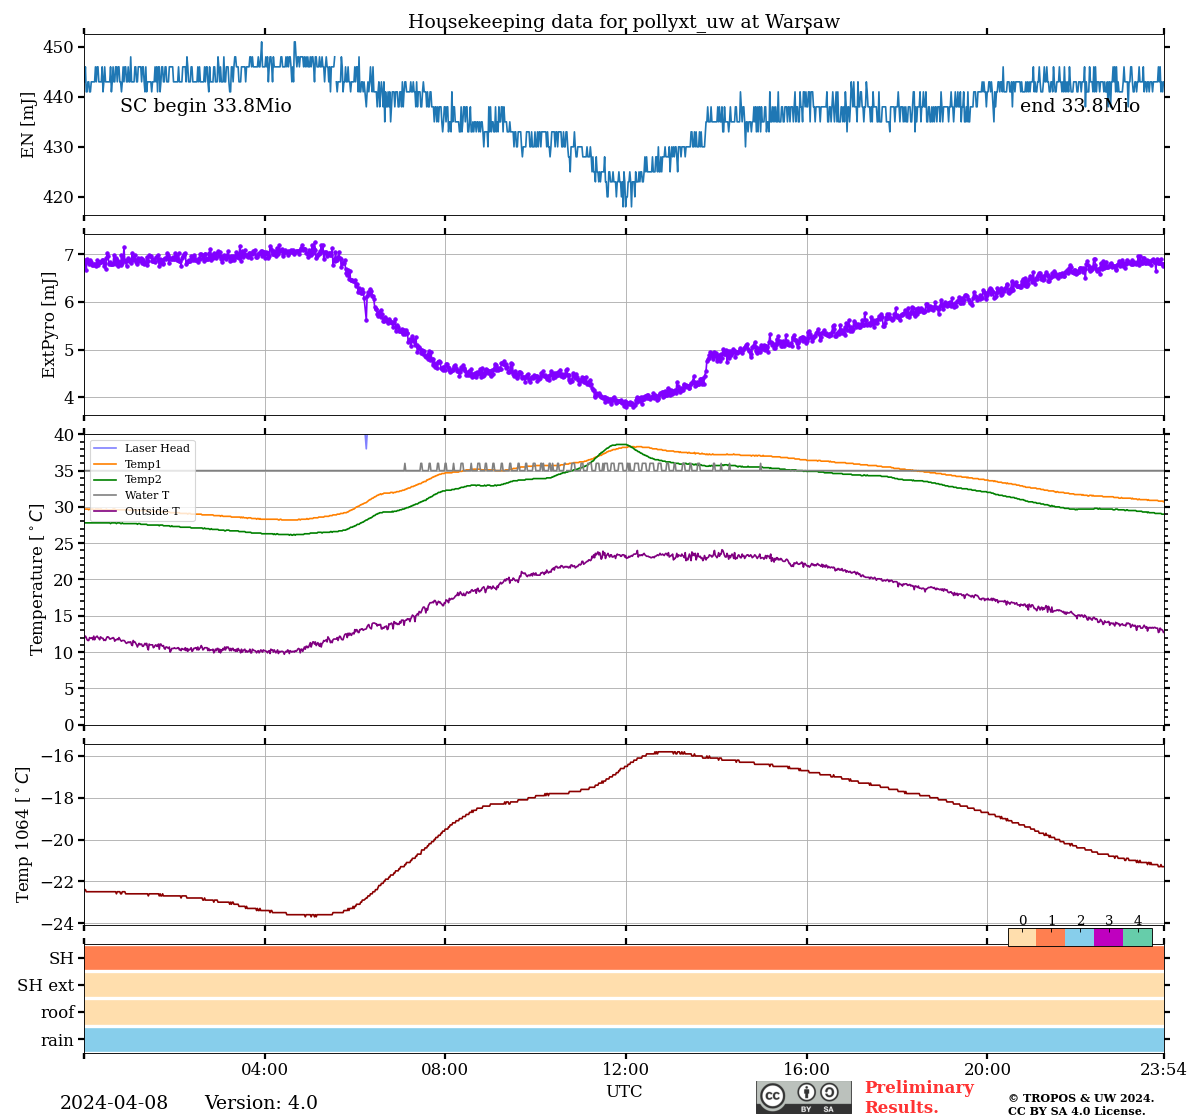Image resolution: width=1200 pixels, height=1120 pixels.
Task: Click the 'SC begin 33.8Mio' annotation
Action: point(206,106)
